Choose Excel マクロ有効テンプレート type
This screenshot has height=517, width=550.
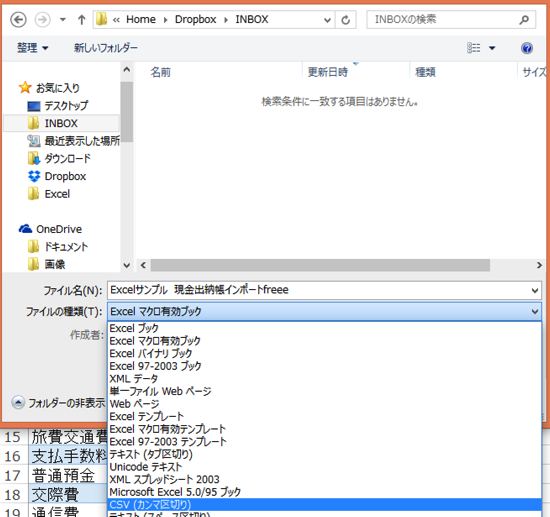point(324,429)
